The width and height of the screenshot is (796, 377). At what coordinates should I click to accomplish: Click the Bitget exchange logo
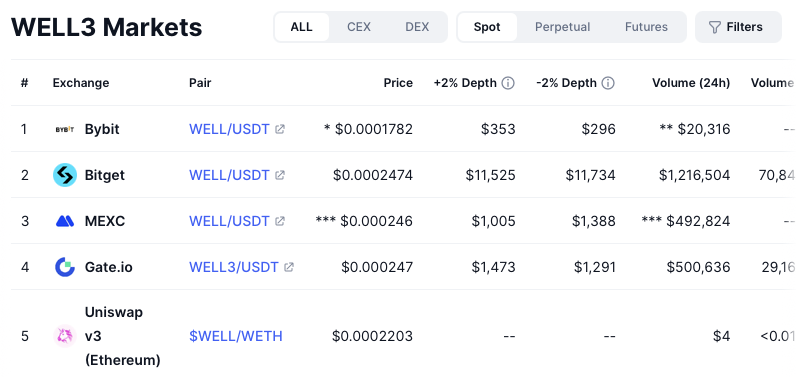(x=64, y=175)
